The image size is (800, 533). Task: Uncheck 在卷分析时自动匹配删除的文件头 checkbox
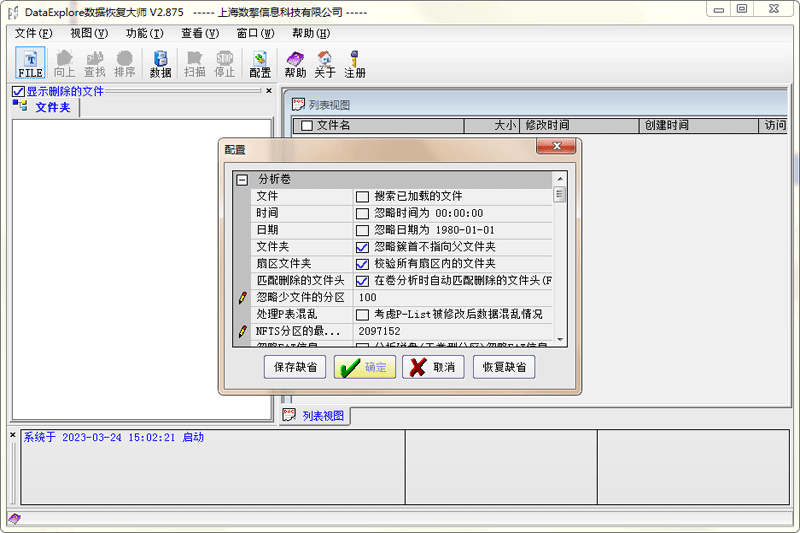362,281
